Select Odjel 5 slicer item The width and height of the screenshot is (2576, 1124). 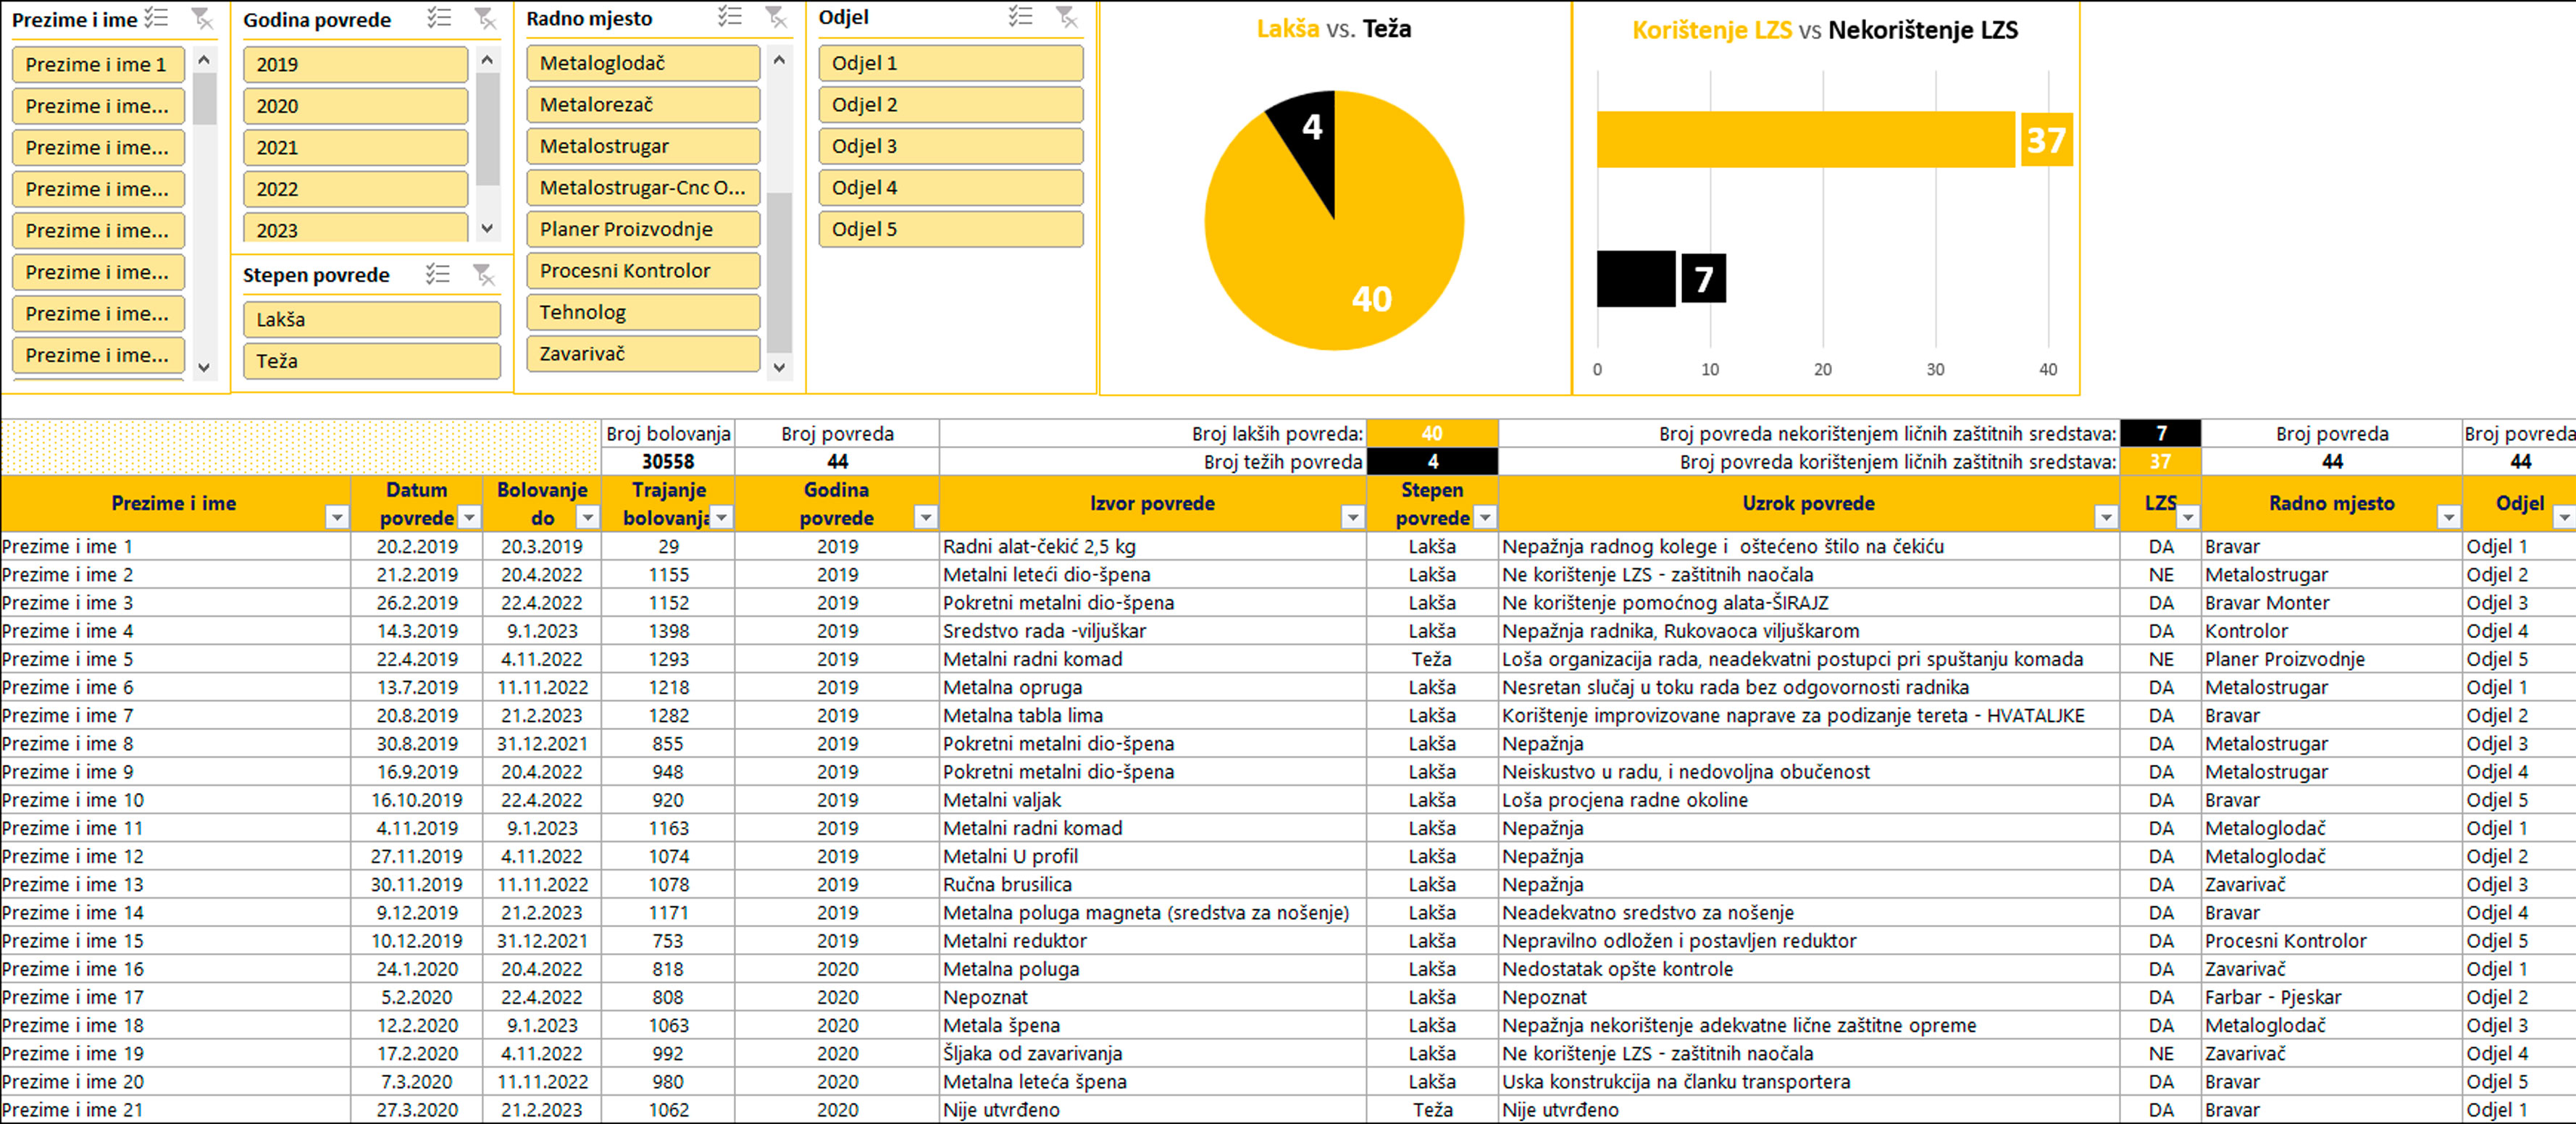click(x=950, y=229)
